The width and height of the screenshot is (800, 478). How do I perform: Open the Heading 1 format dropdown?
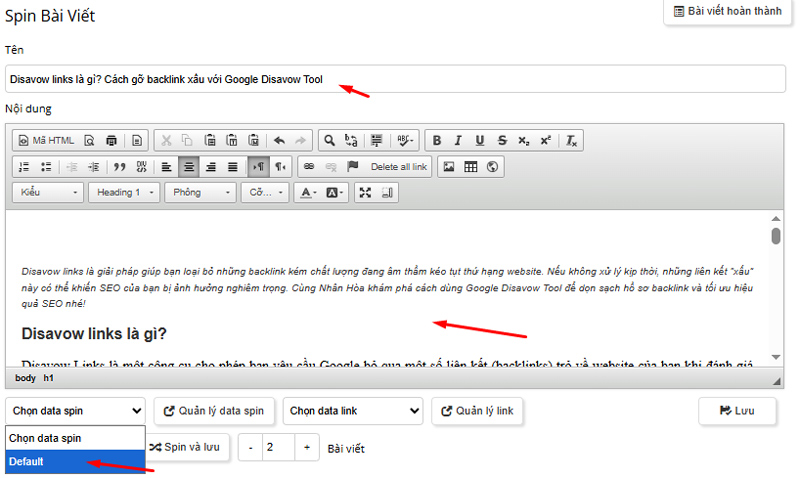pos(124,192)
